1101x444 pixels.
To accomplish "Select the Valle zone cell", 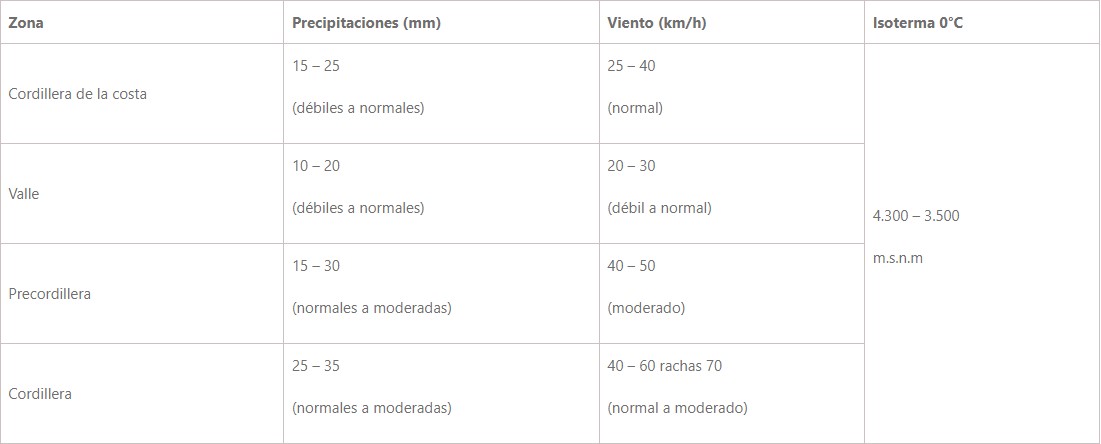I will pyautogui.click(x=24, y=194).
